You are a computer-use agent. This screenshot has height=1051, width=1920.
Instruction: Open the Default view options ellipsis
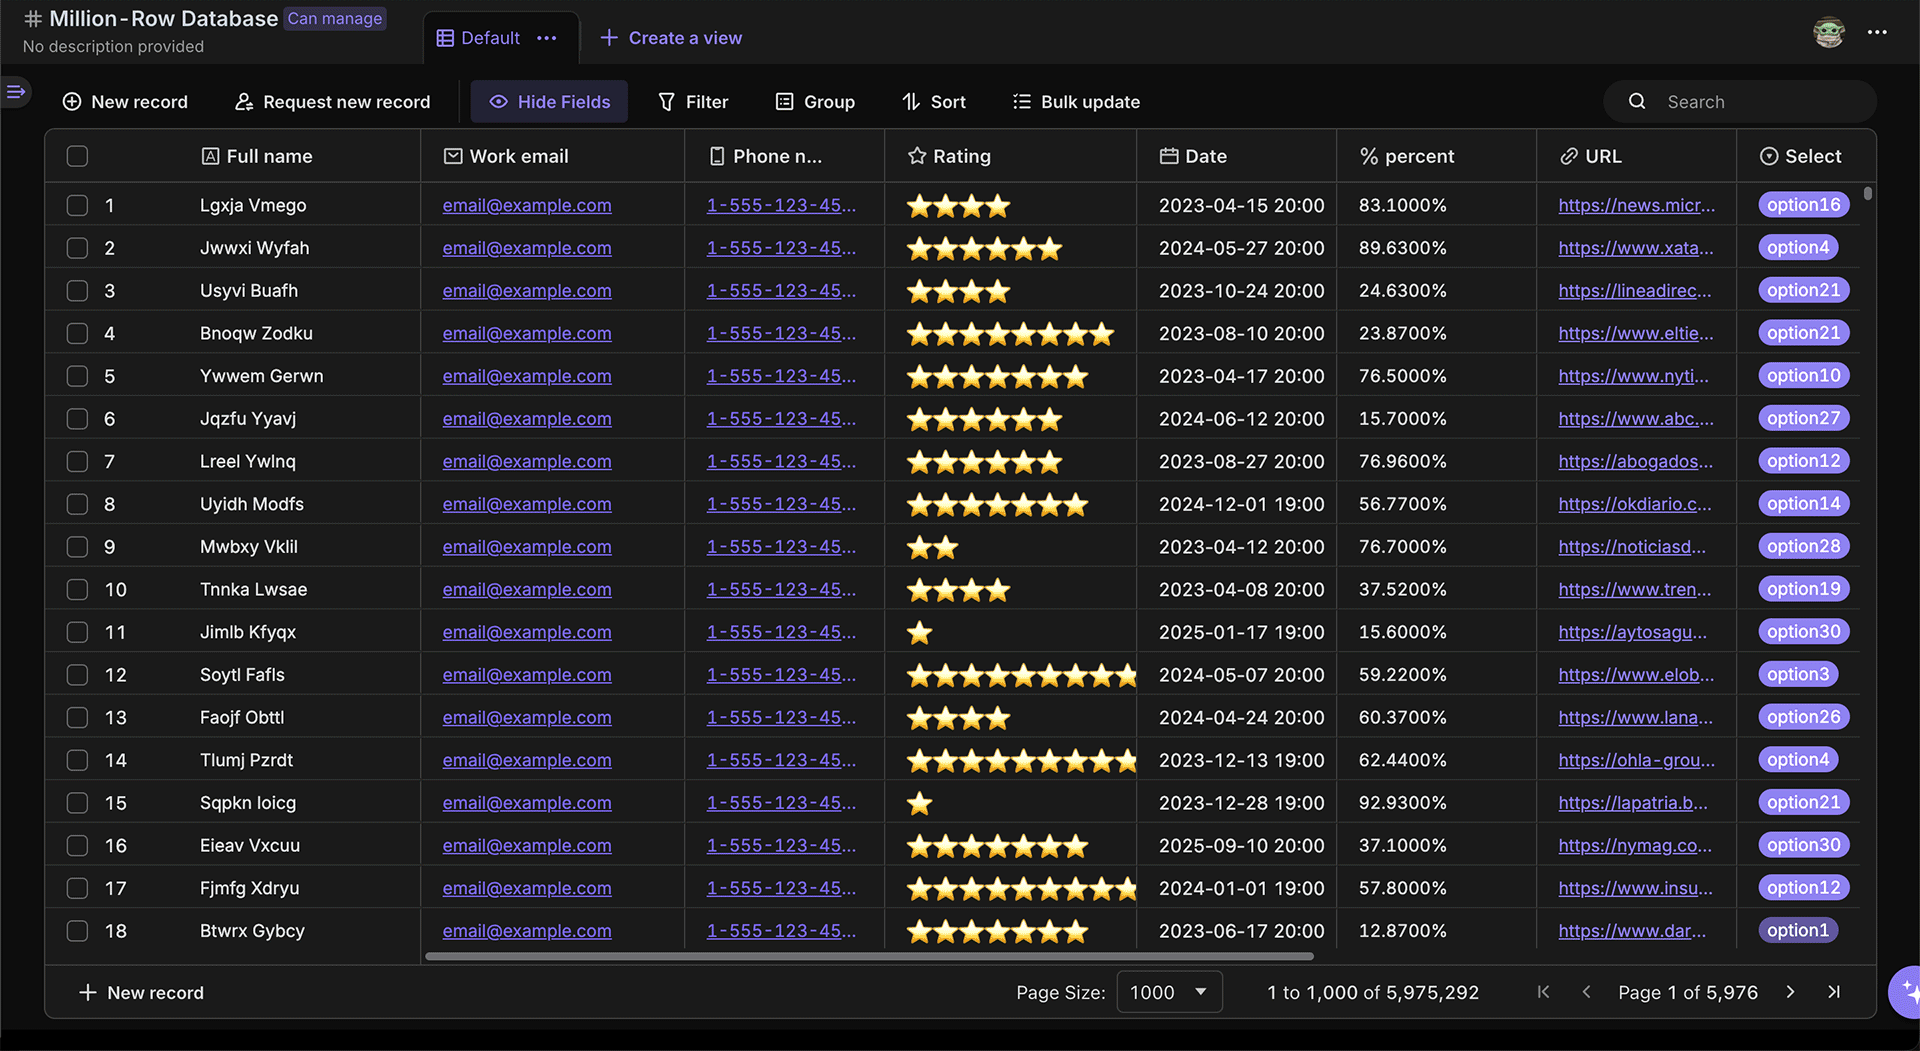(x=546, y=38)
